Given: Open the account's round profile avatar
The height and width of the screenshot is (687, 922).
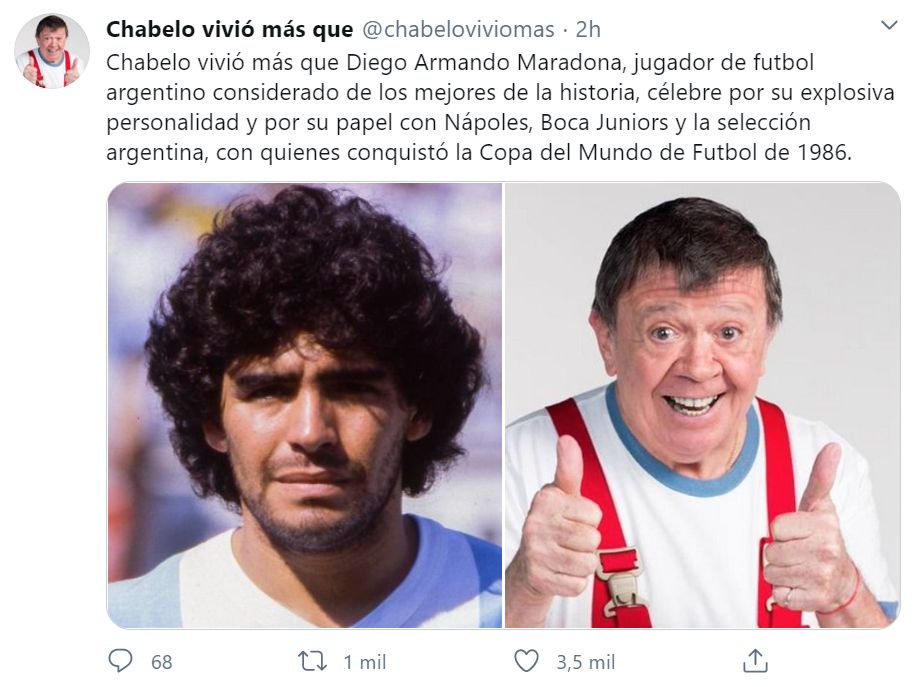Looking at the screenshot, I should 52,51.
